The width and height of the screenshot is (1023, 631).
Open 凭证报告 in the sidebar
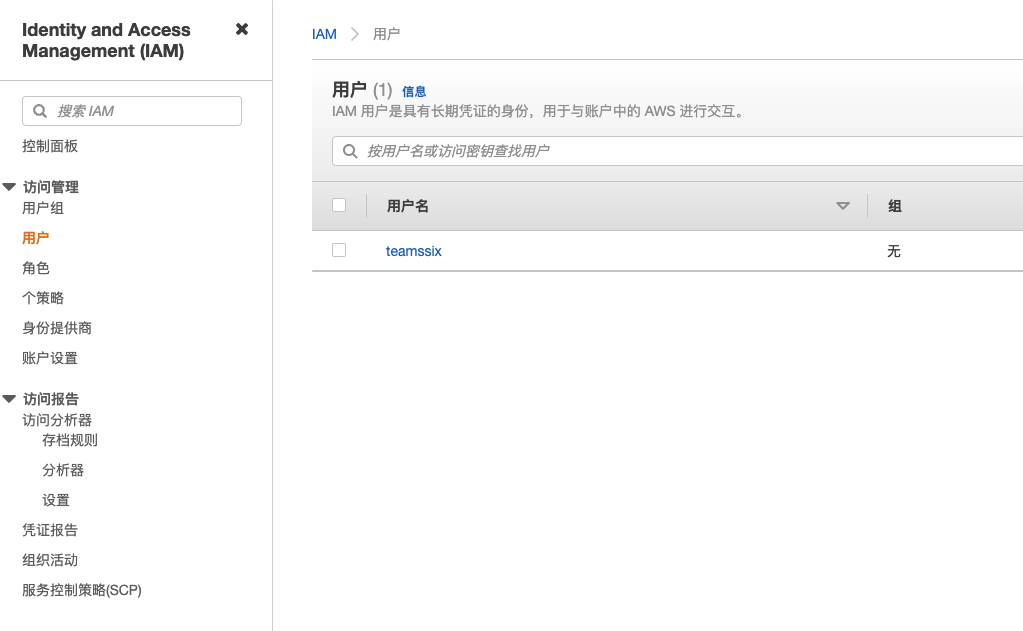[x=50, y=531]
